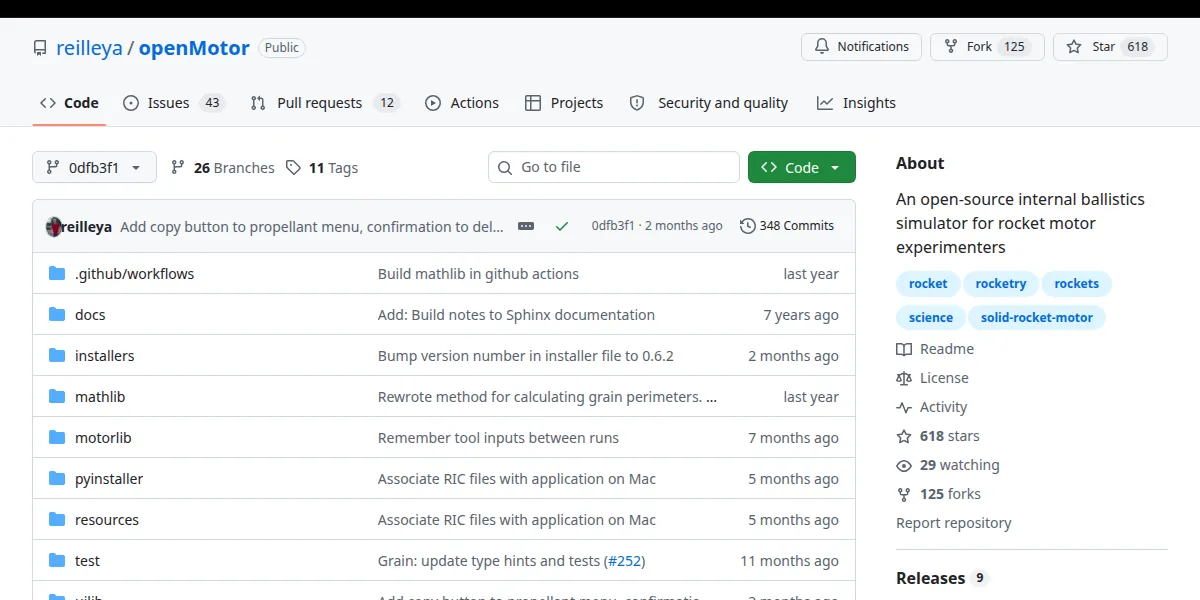Open the 348 Commits history link
The height and width of the screenshot is (600, 1200).
click(x=787, y=226)
